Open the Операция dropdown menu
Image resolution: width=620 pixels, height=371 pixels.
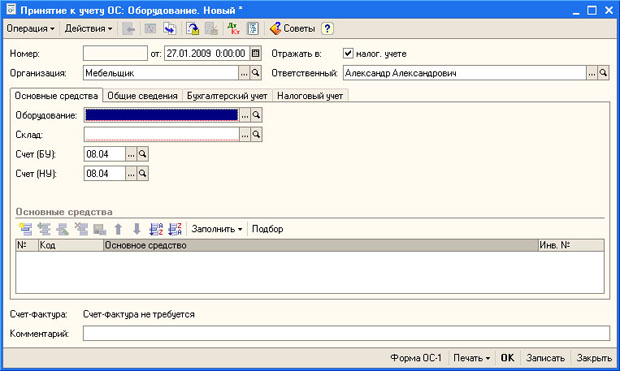[30, 28]
